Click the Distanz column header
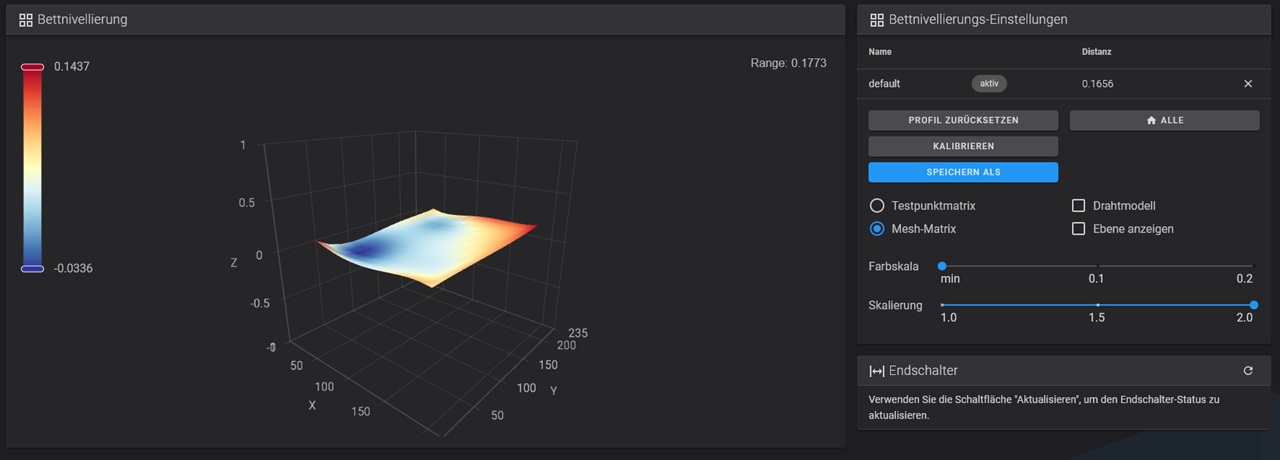The height and width of the screenshot is (460, 1280). click(1097, 51)
